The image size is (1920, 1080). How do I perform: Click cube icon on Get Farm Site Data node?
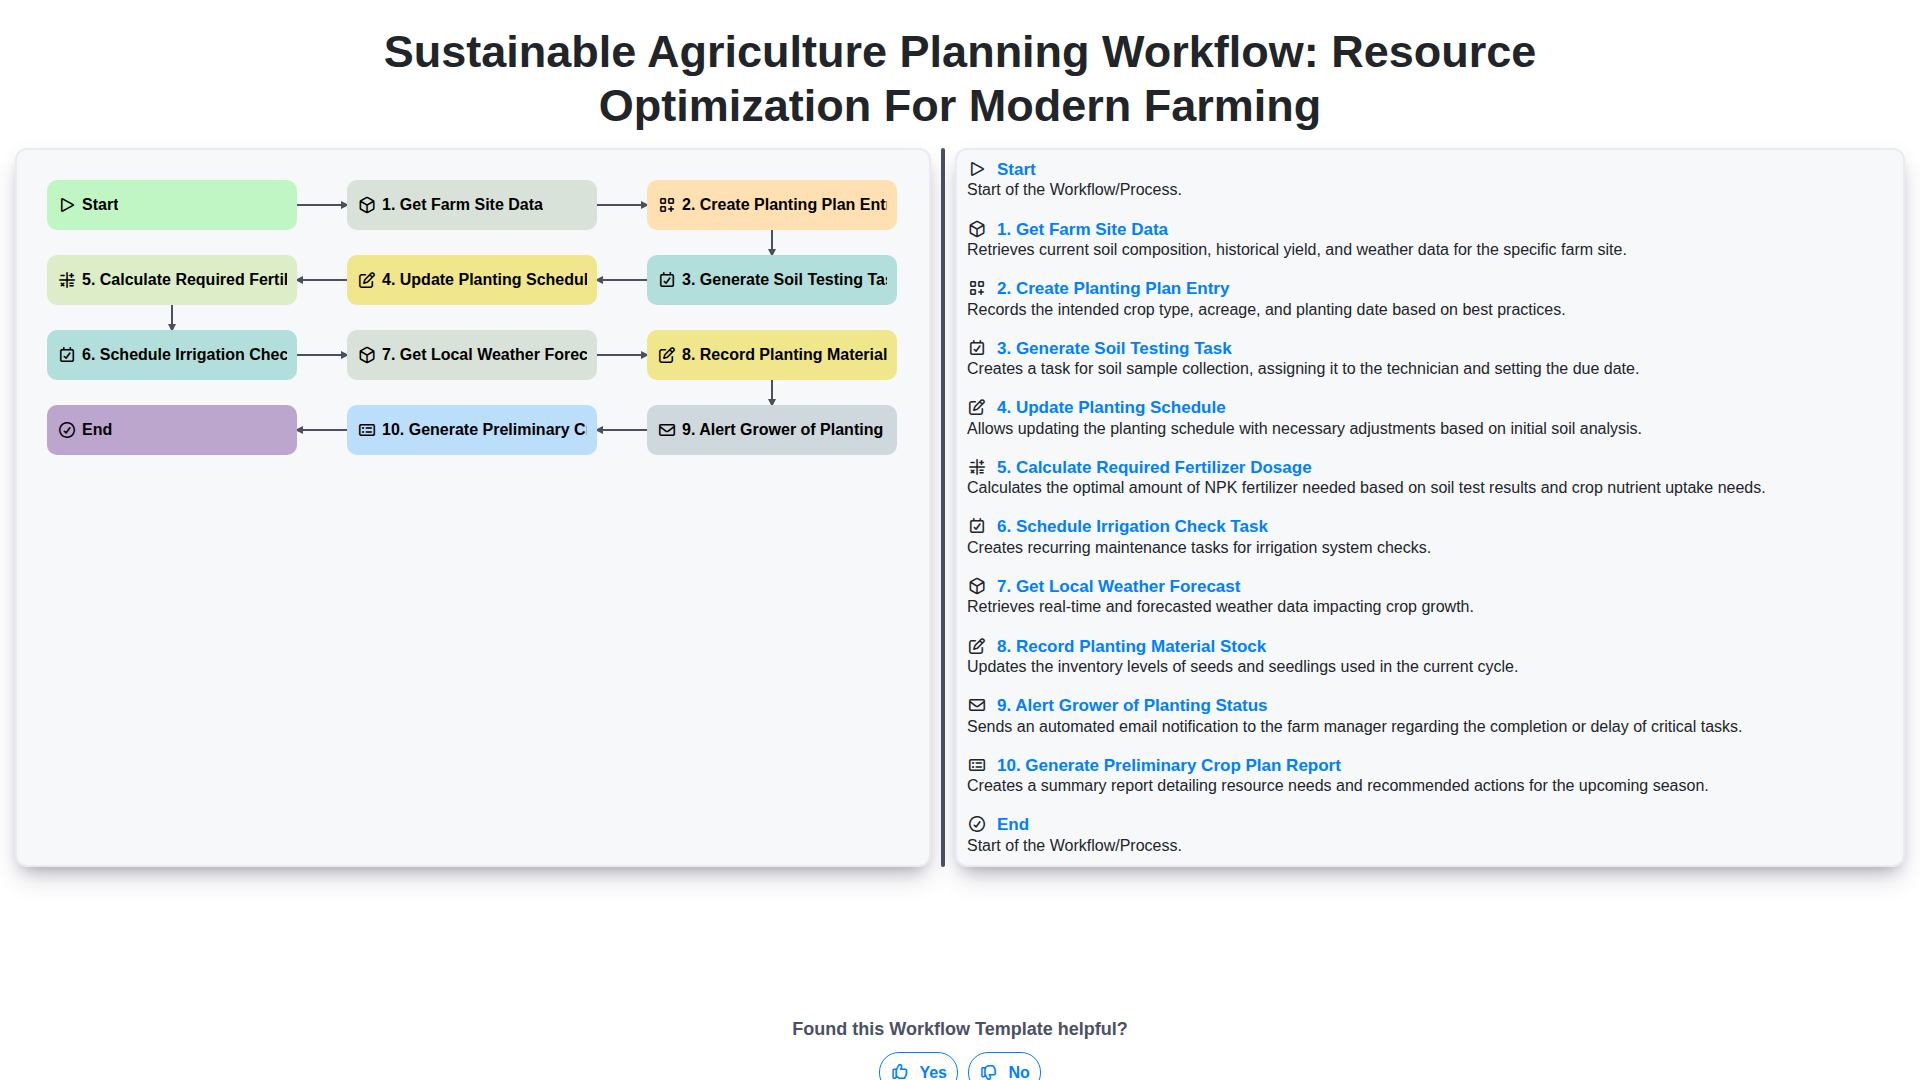367,205
